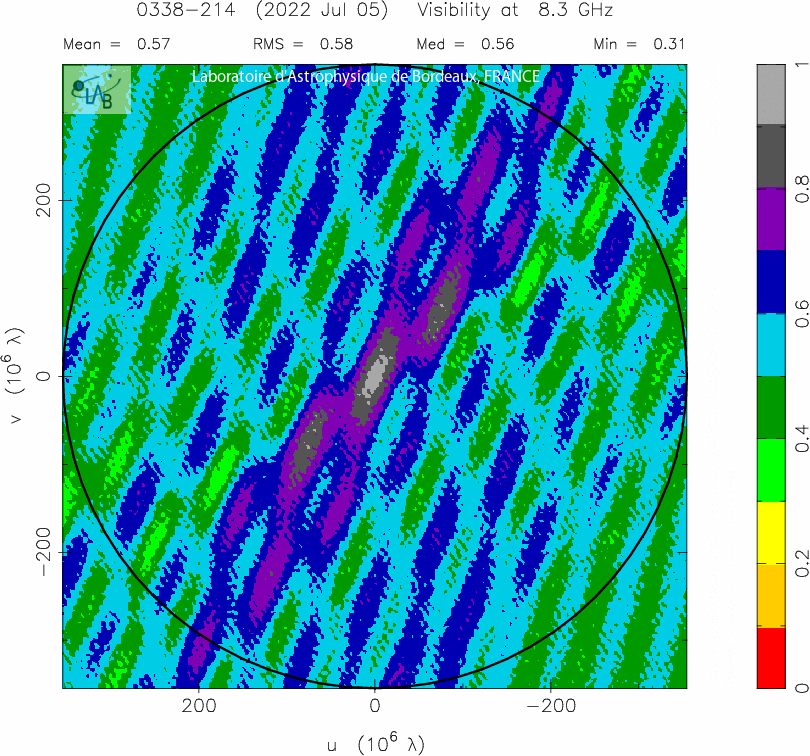Click the Laboratoire d'Astrophysique de Bordeaux caption
Viewport: 810px width, 756px height.
click(x=365, y=77)
